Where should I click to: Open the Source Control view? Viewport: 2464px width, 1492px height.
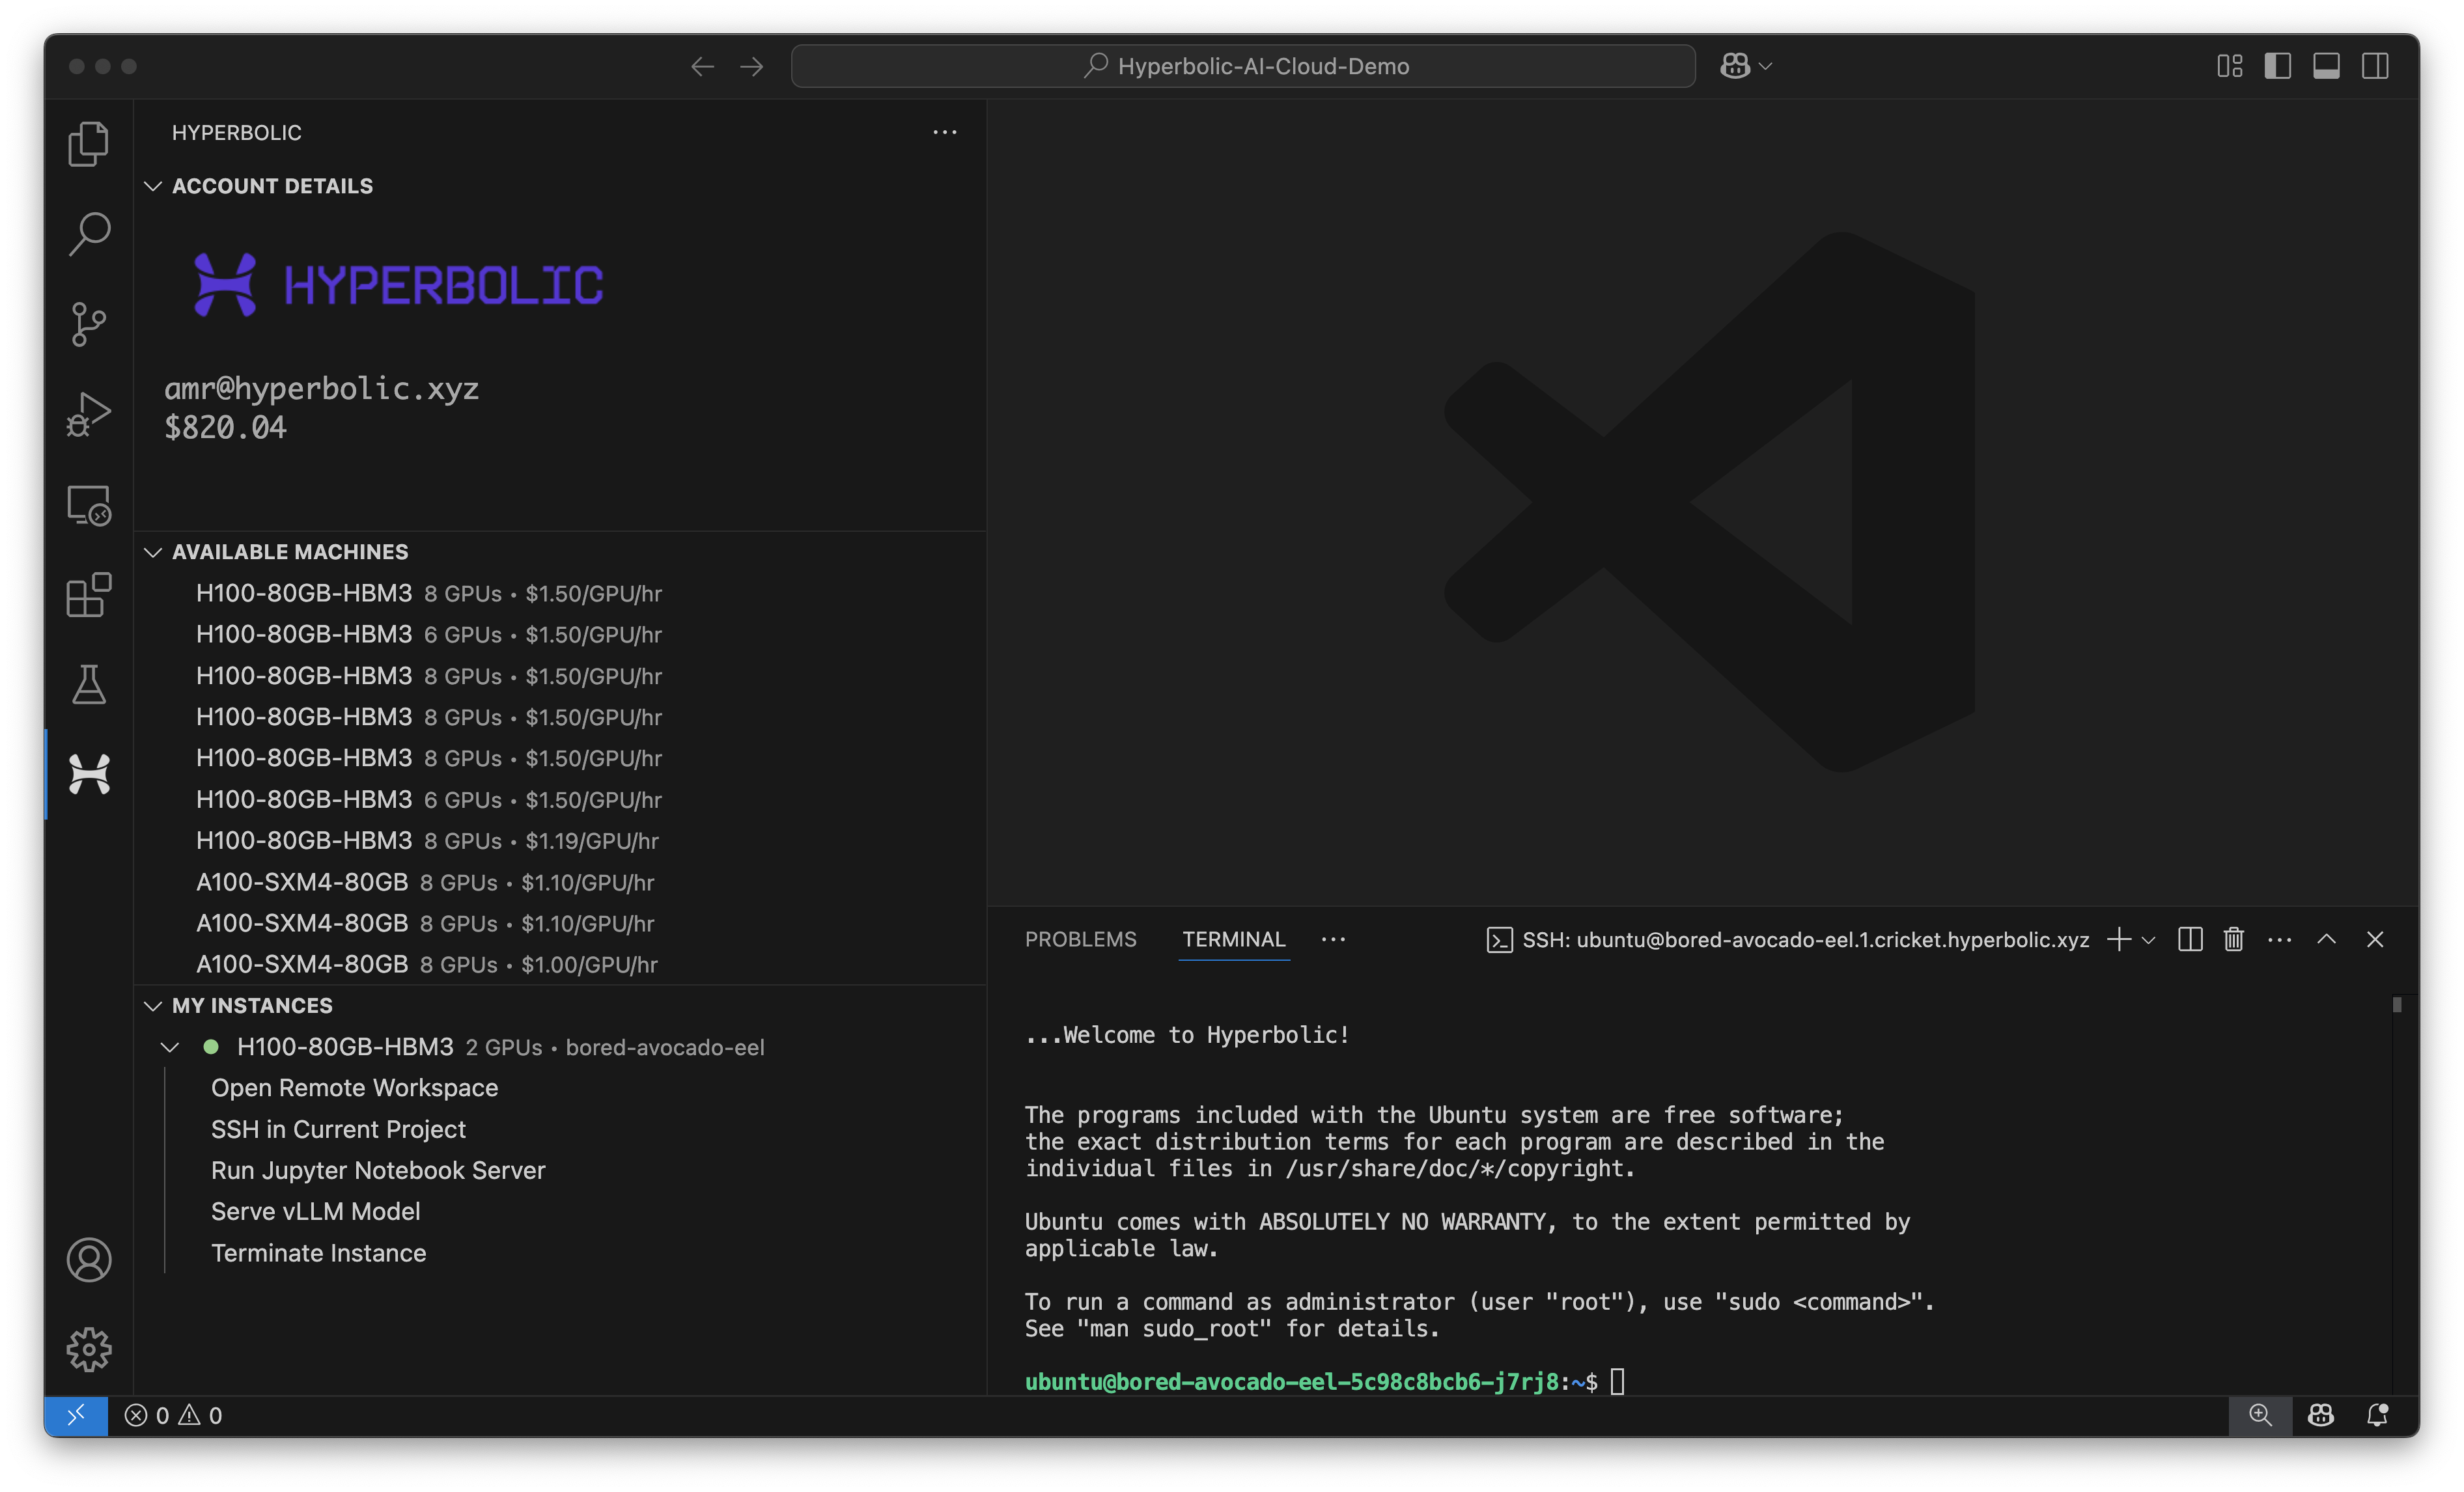(89, 324)
